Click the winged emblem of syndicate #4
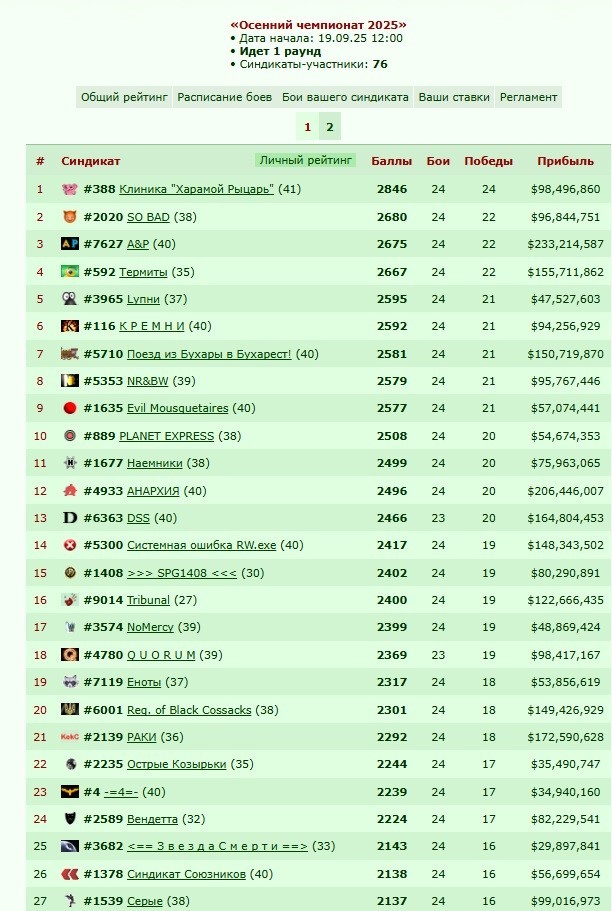Viewport: 612px width, 911px height. 70,791
